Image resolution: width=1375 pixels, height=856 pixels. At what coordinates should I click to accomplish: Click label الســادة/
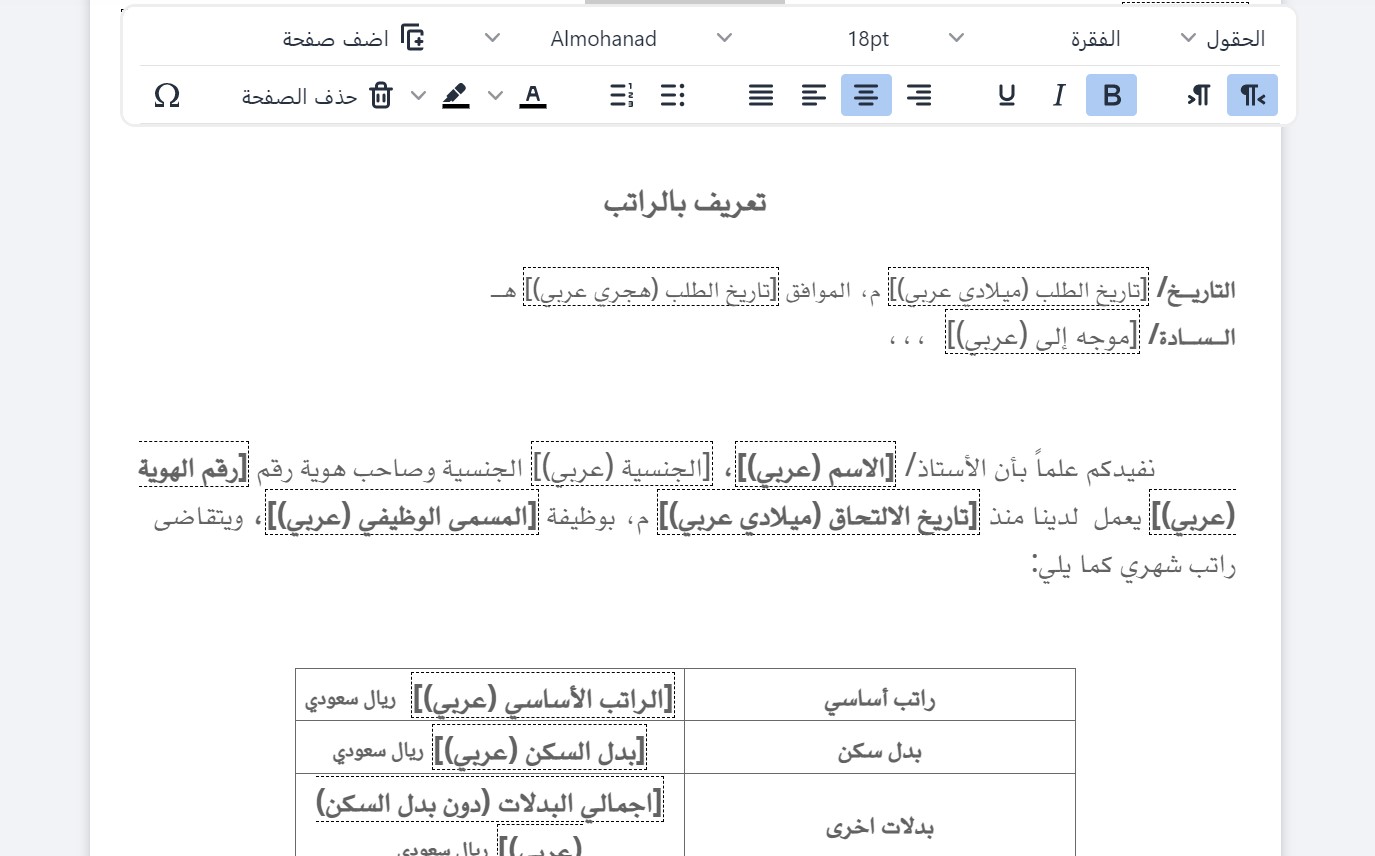pyautogui.click(x=1192, y=337)
